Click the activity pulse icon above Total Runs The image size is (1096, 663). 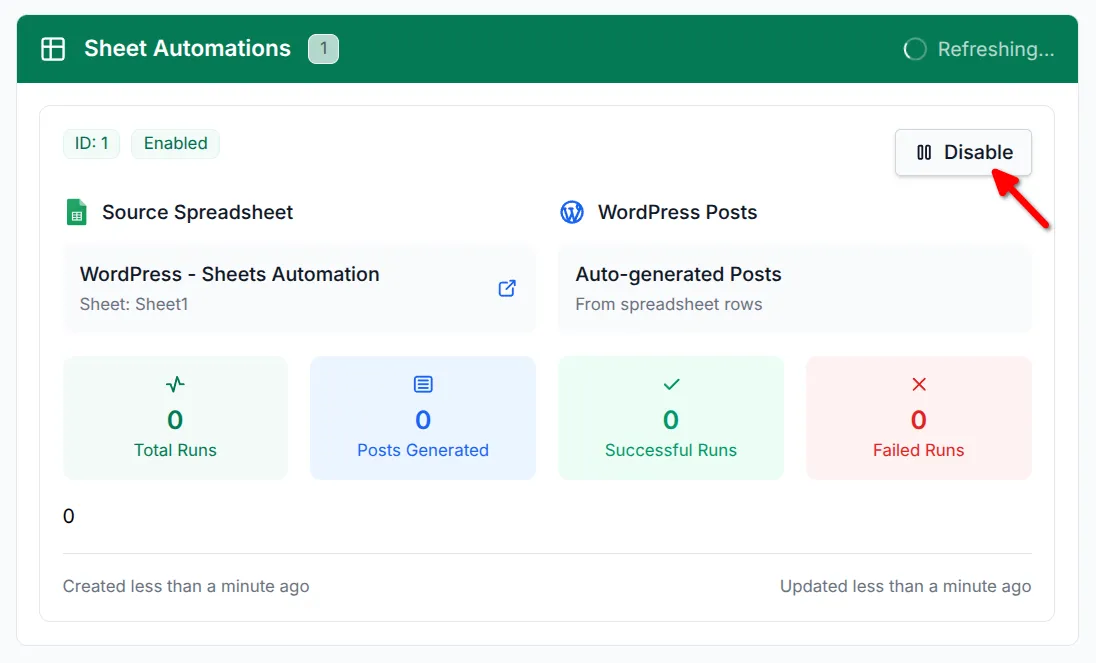click(175, 384)
